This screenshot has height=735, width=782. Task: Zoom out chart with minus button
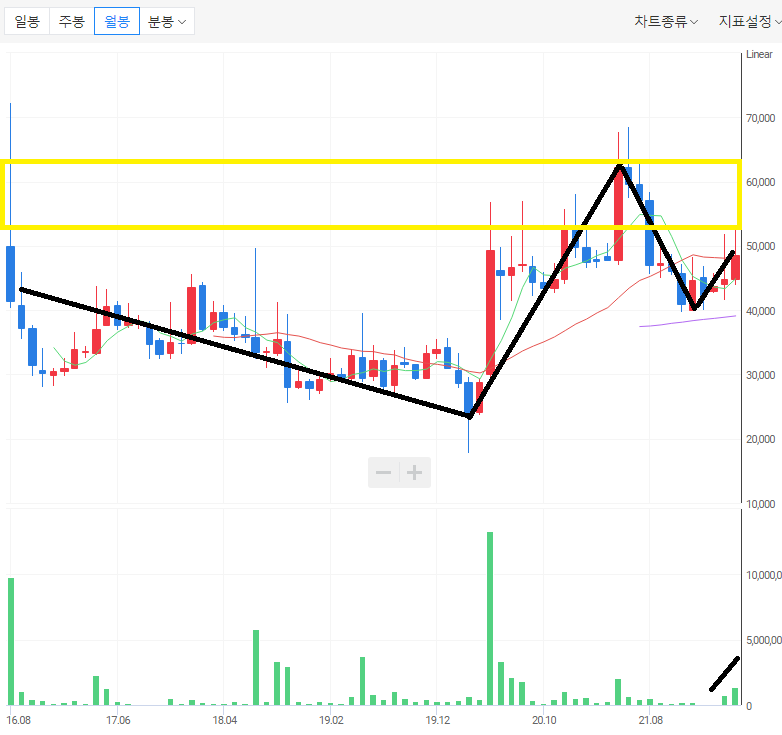tap(384, 472)
